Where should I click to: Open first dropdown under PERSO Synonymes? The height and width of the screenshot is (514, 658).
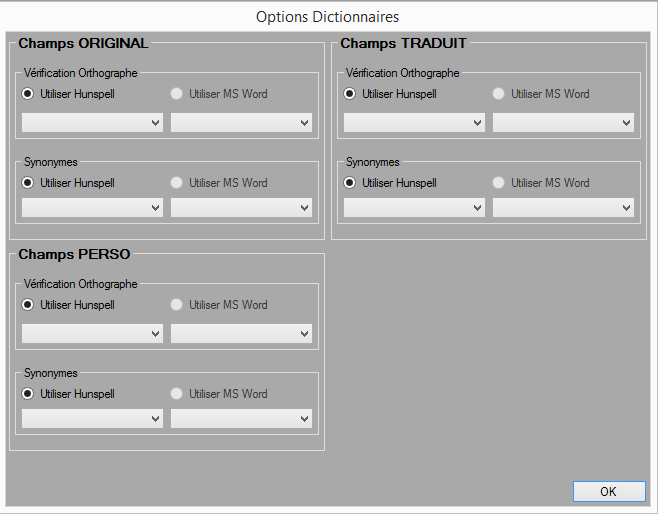click(x=92, y=419)
